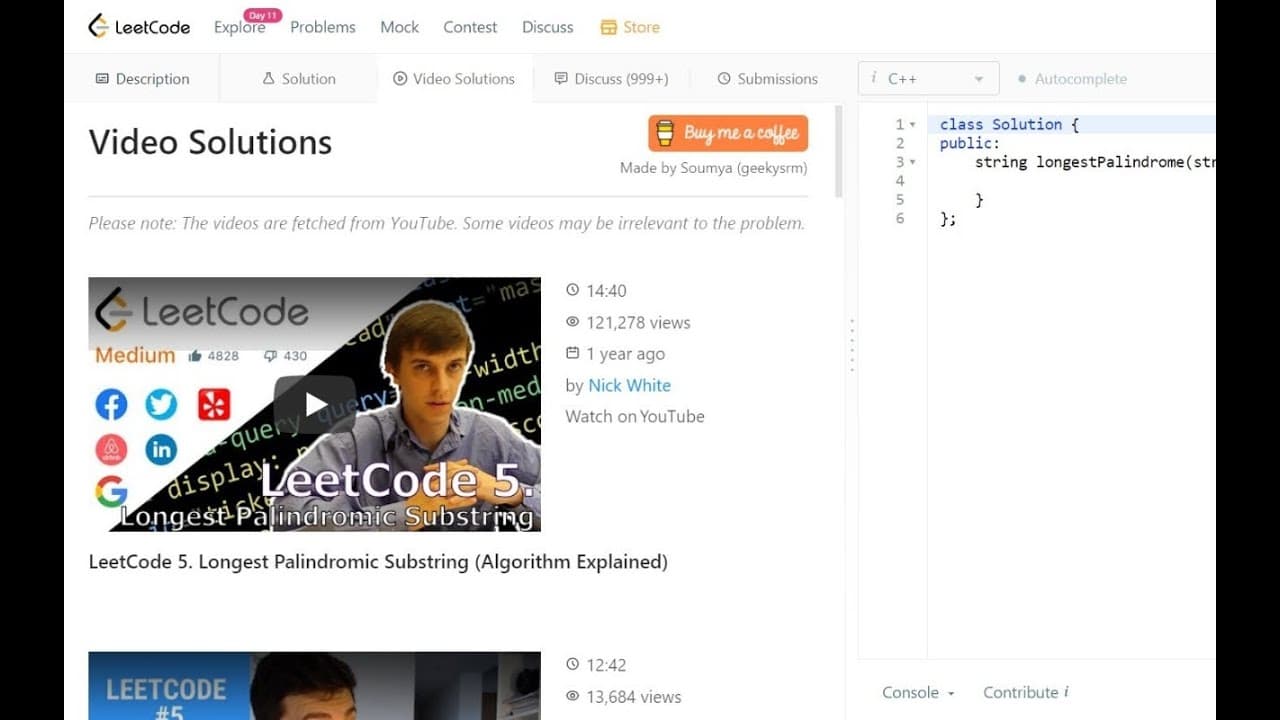Click the Submissions clock icon
Viewport: 1280px width, 720px height.
click(x=724, y=78)
